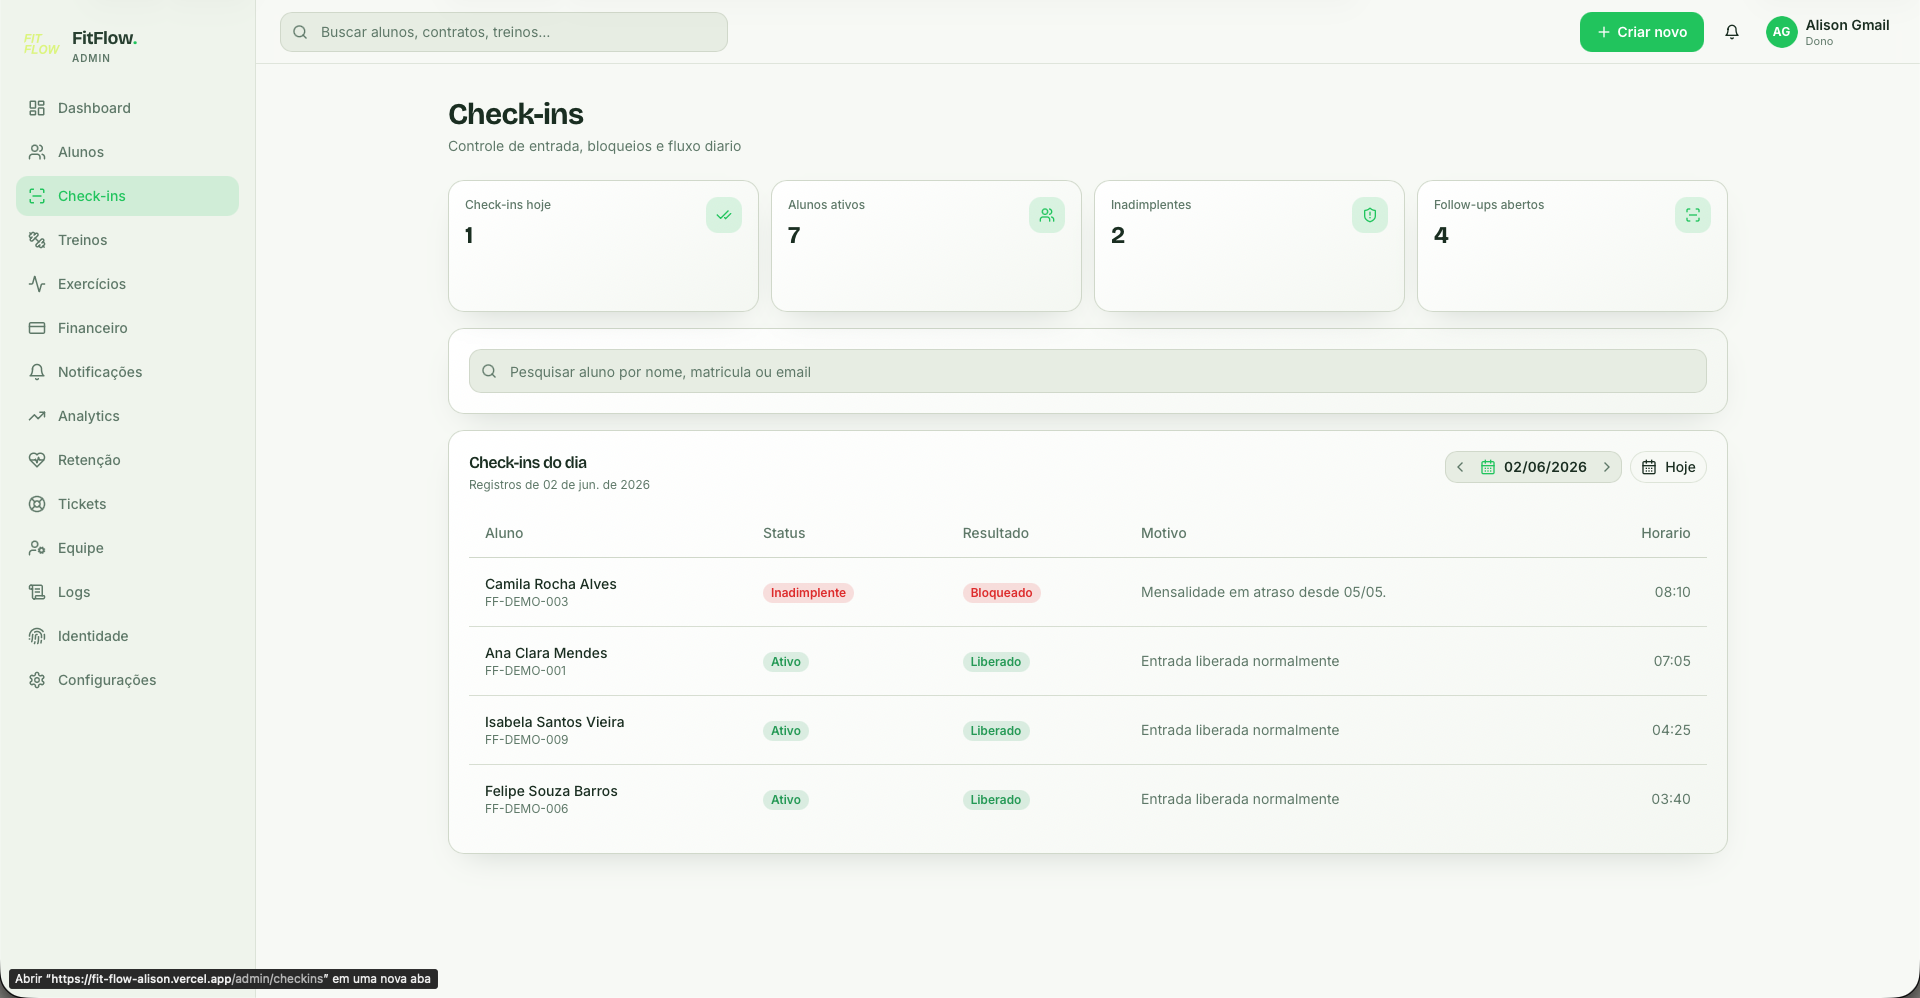Click the Horario column header
The width and height of the screenshot is (1920, 998).
point(1665,533)
